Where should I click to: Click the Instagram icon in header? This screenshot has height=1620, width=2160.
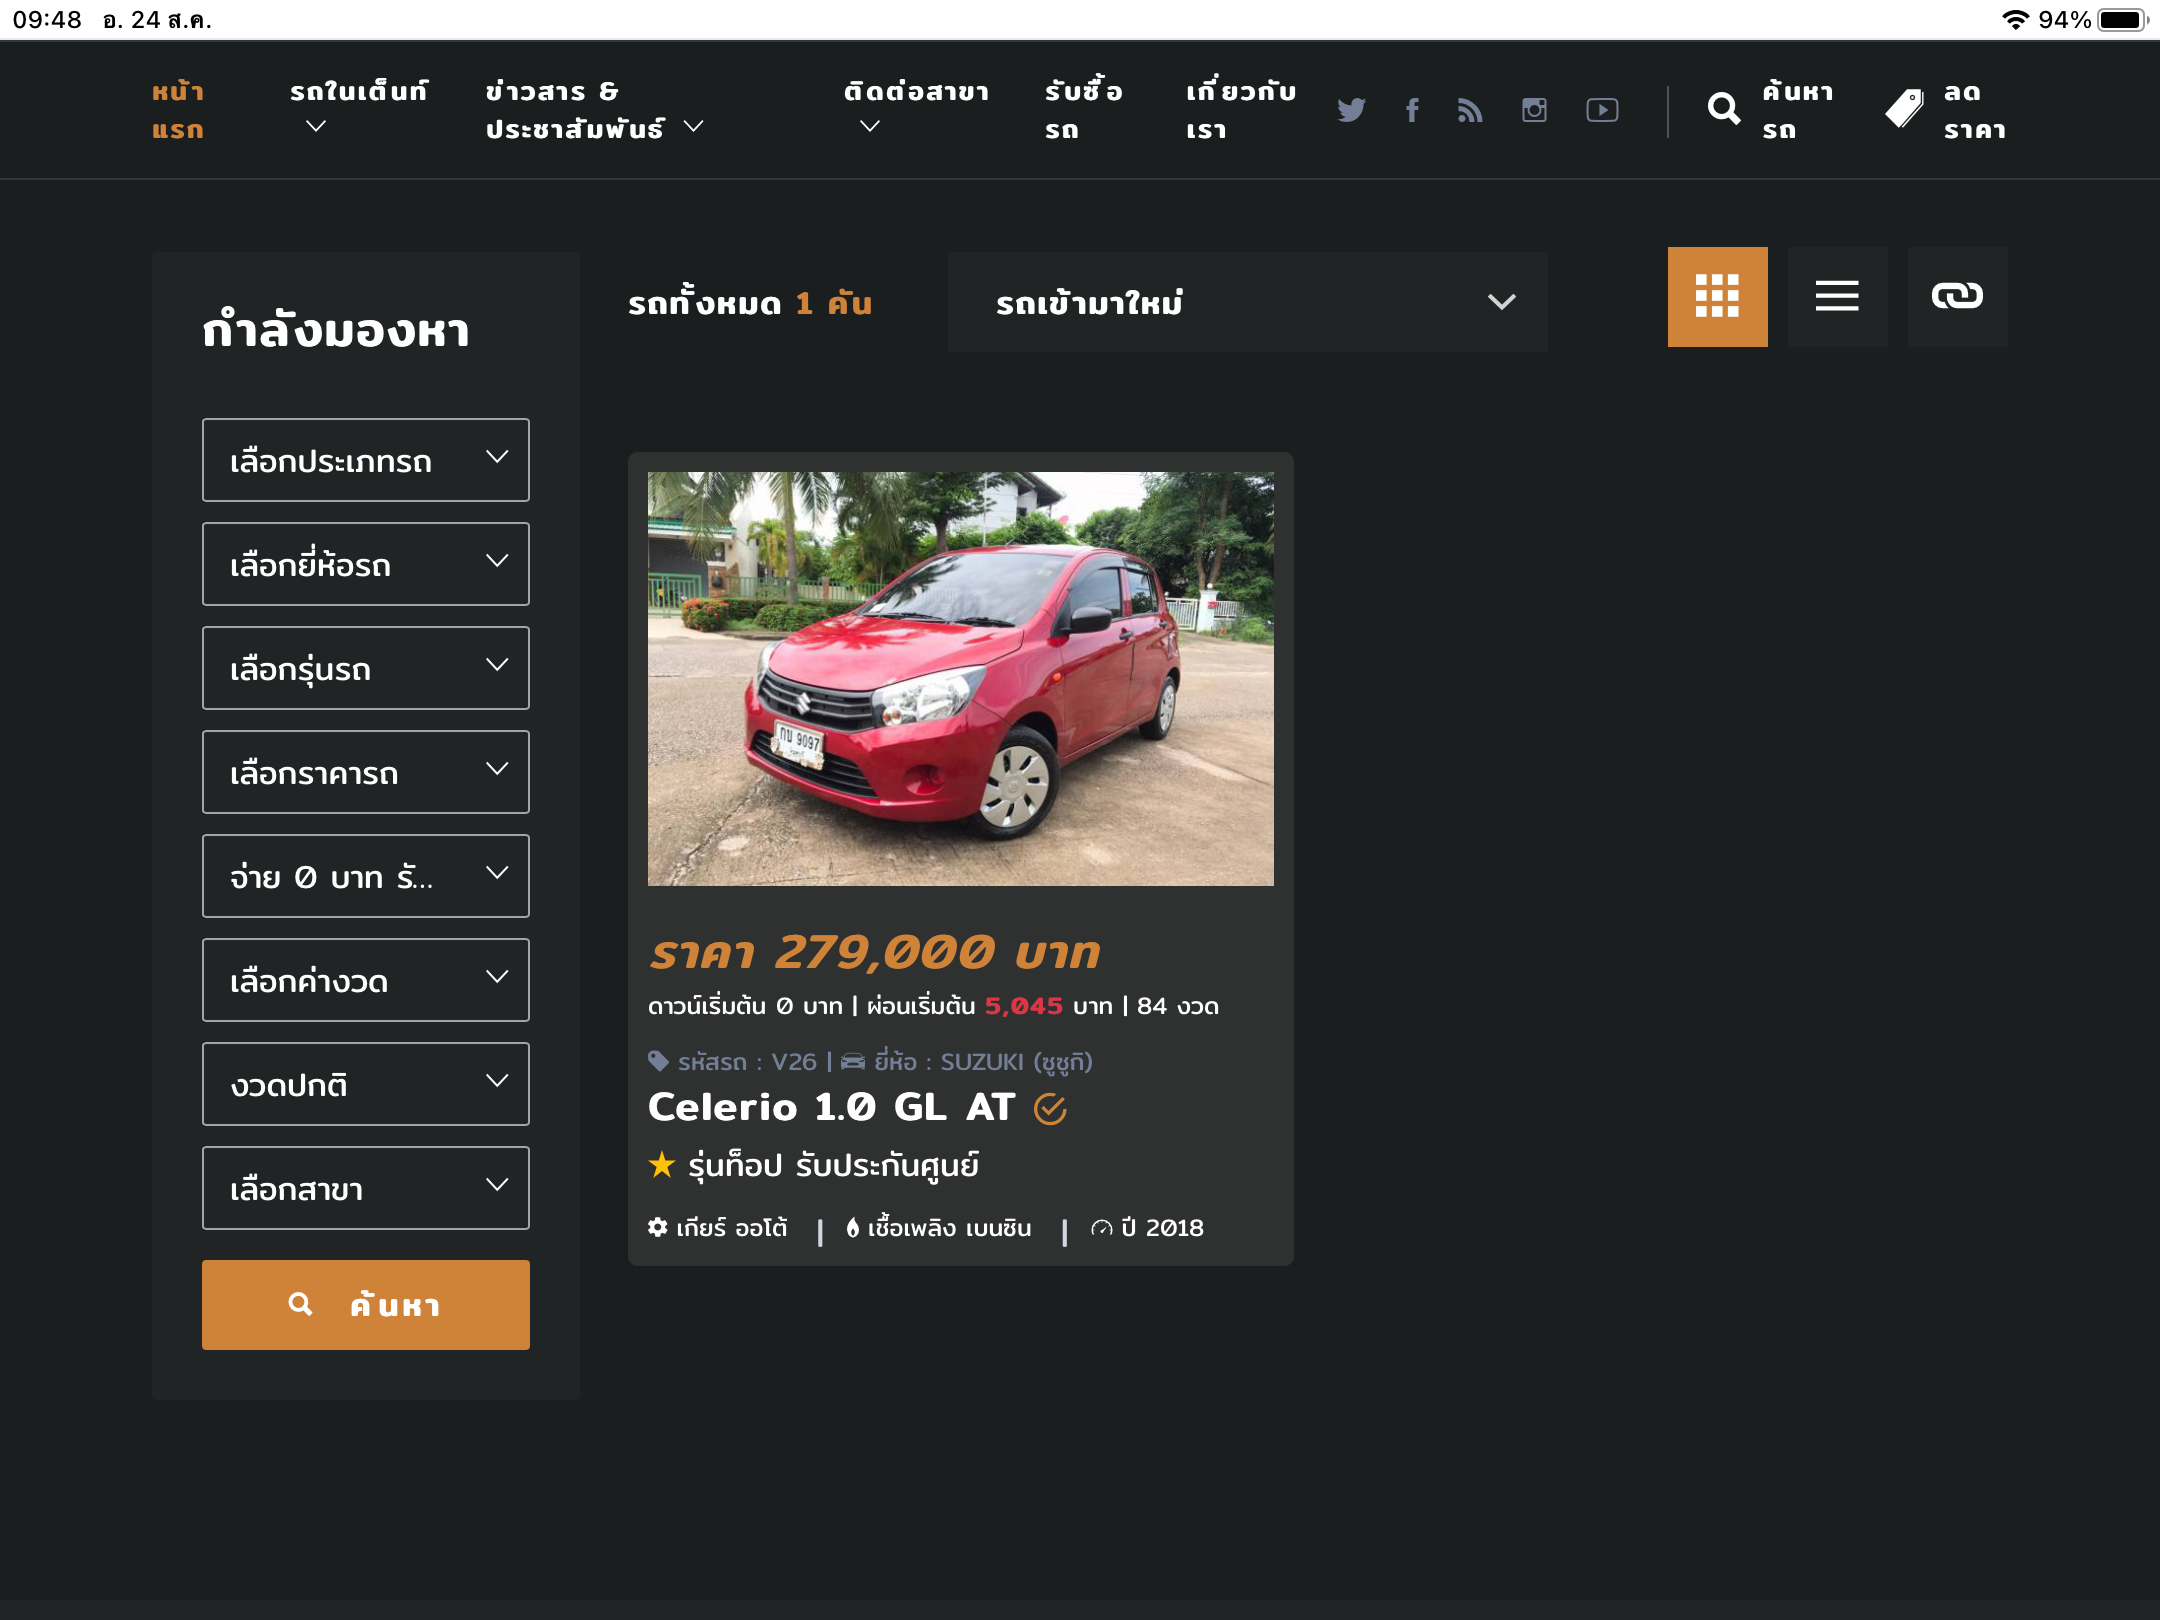click(1534, 110)
